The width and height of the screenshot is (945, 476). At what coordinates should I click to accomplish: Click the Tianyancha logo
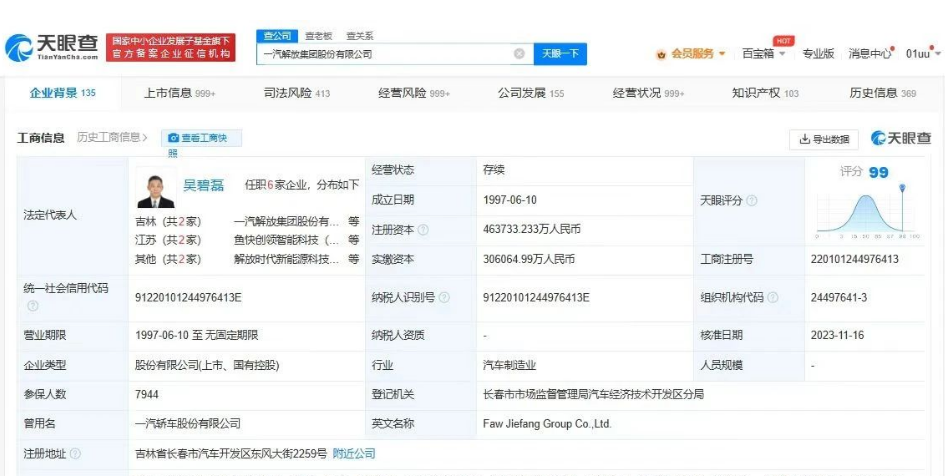52,48
